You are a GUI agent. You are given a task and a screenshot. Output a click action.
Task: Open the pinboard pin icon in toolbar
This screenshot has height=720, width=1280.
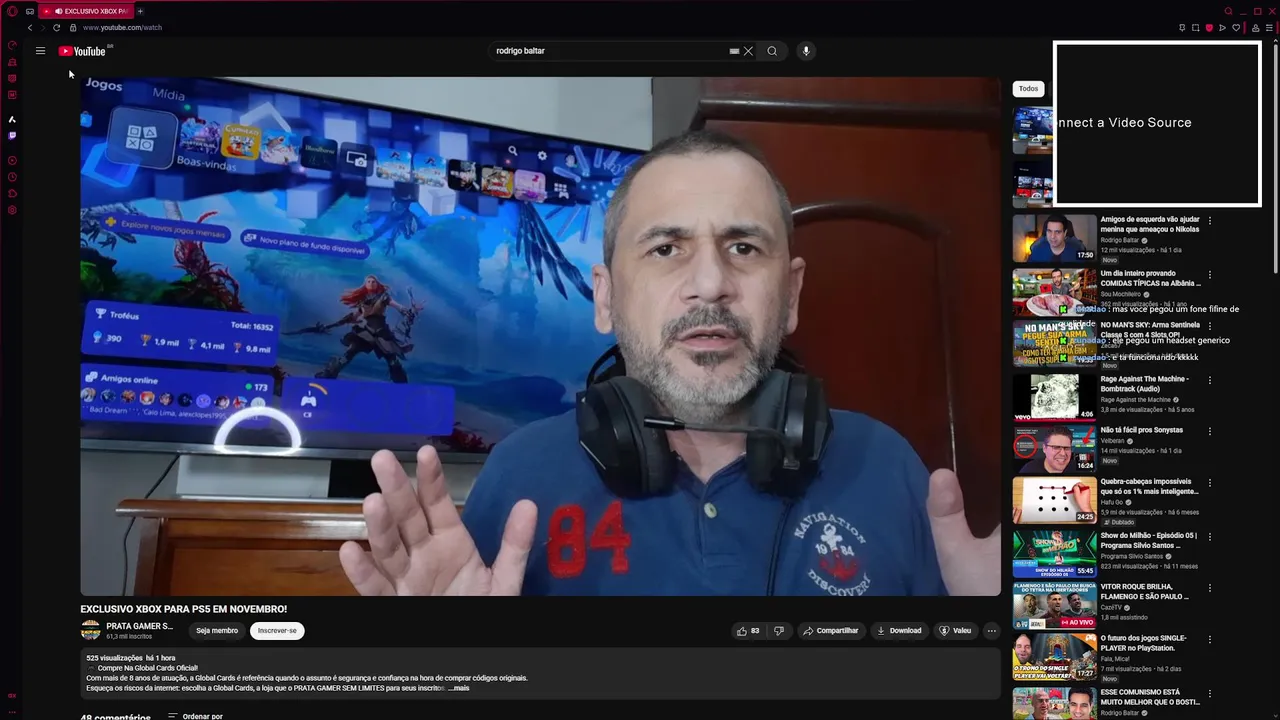1182,28
